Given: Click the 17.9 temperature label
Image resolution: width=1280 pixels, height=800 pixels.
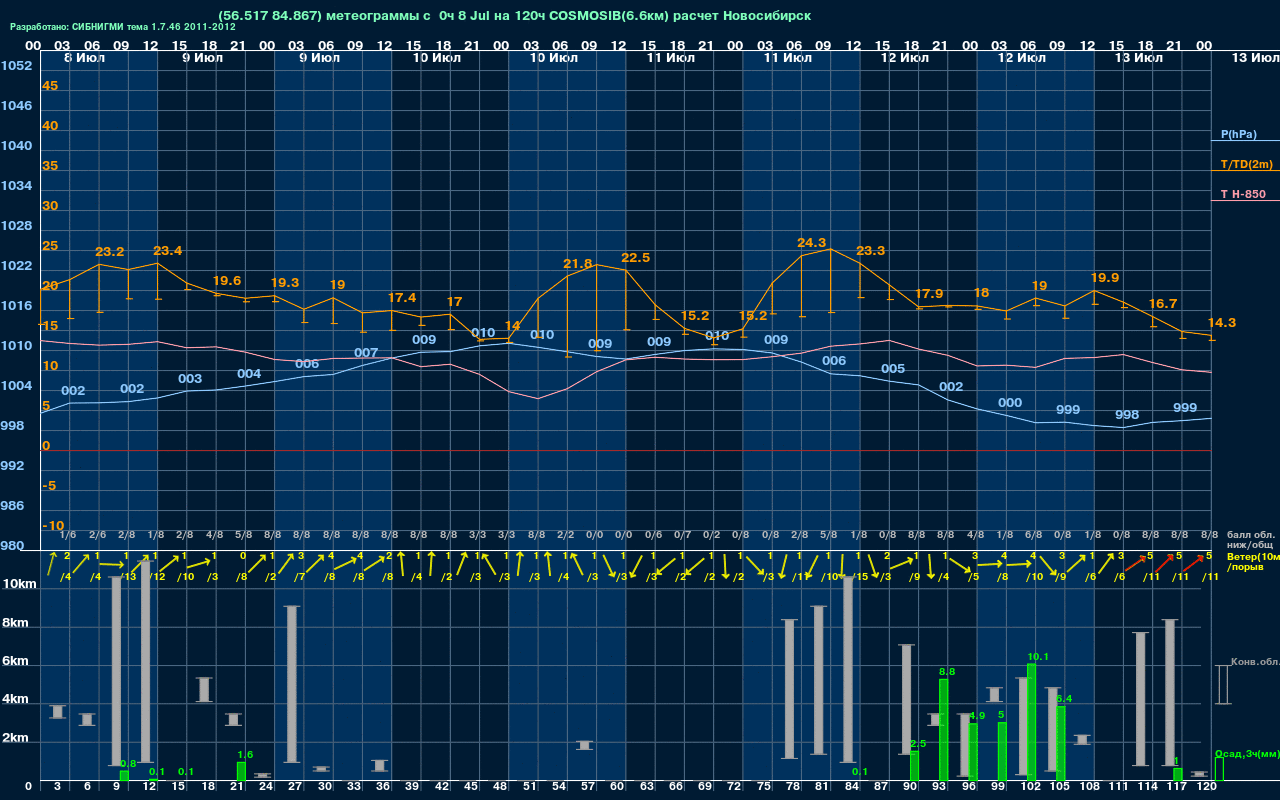Looking at the screenshot, I should coord(929,294).
